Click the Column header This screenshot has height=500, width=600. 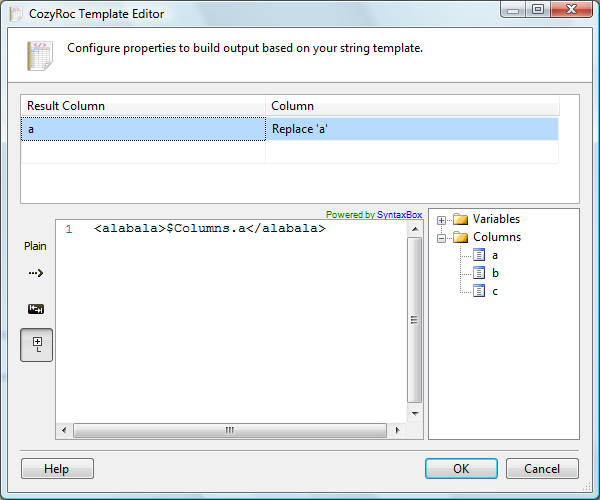(x=412, y=106)
